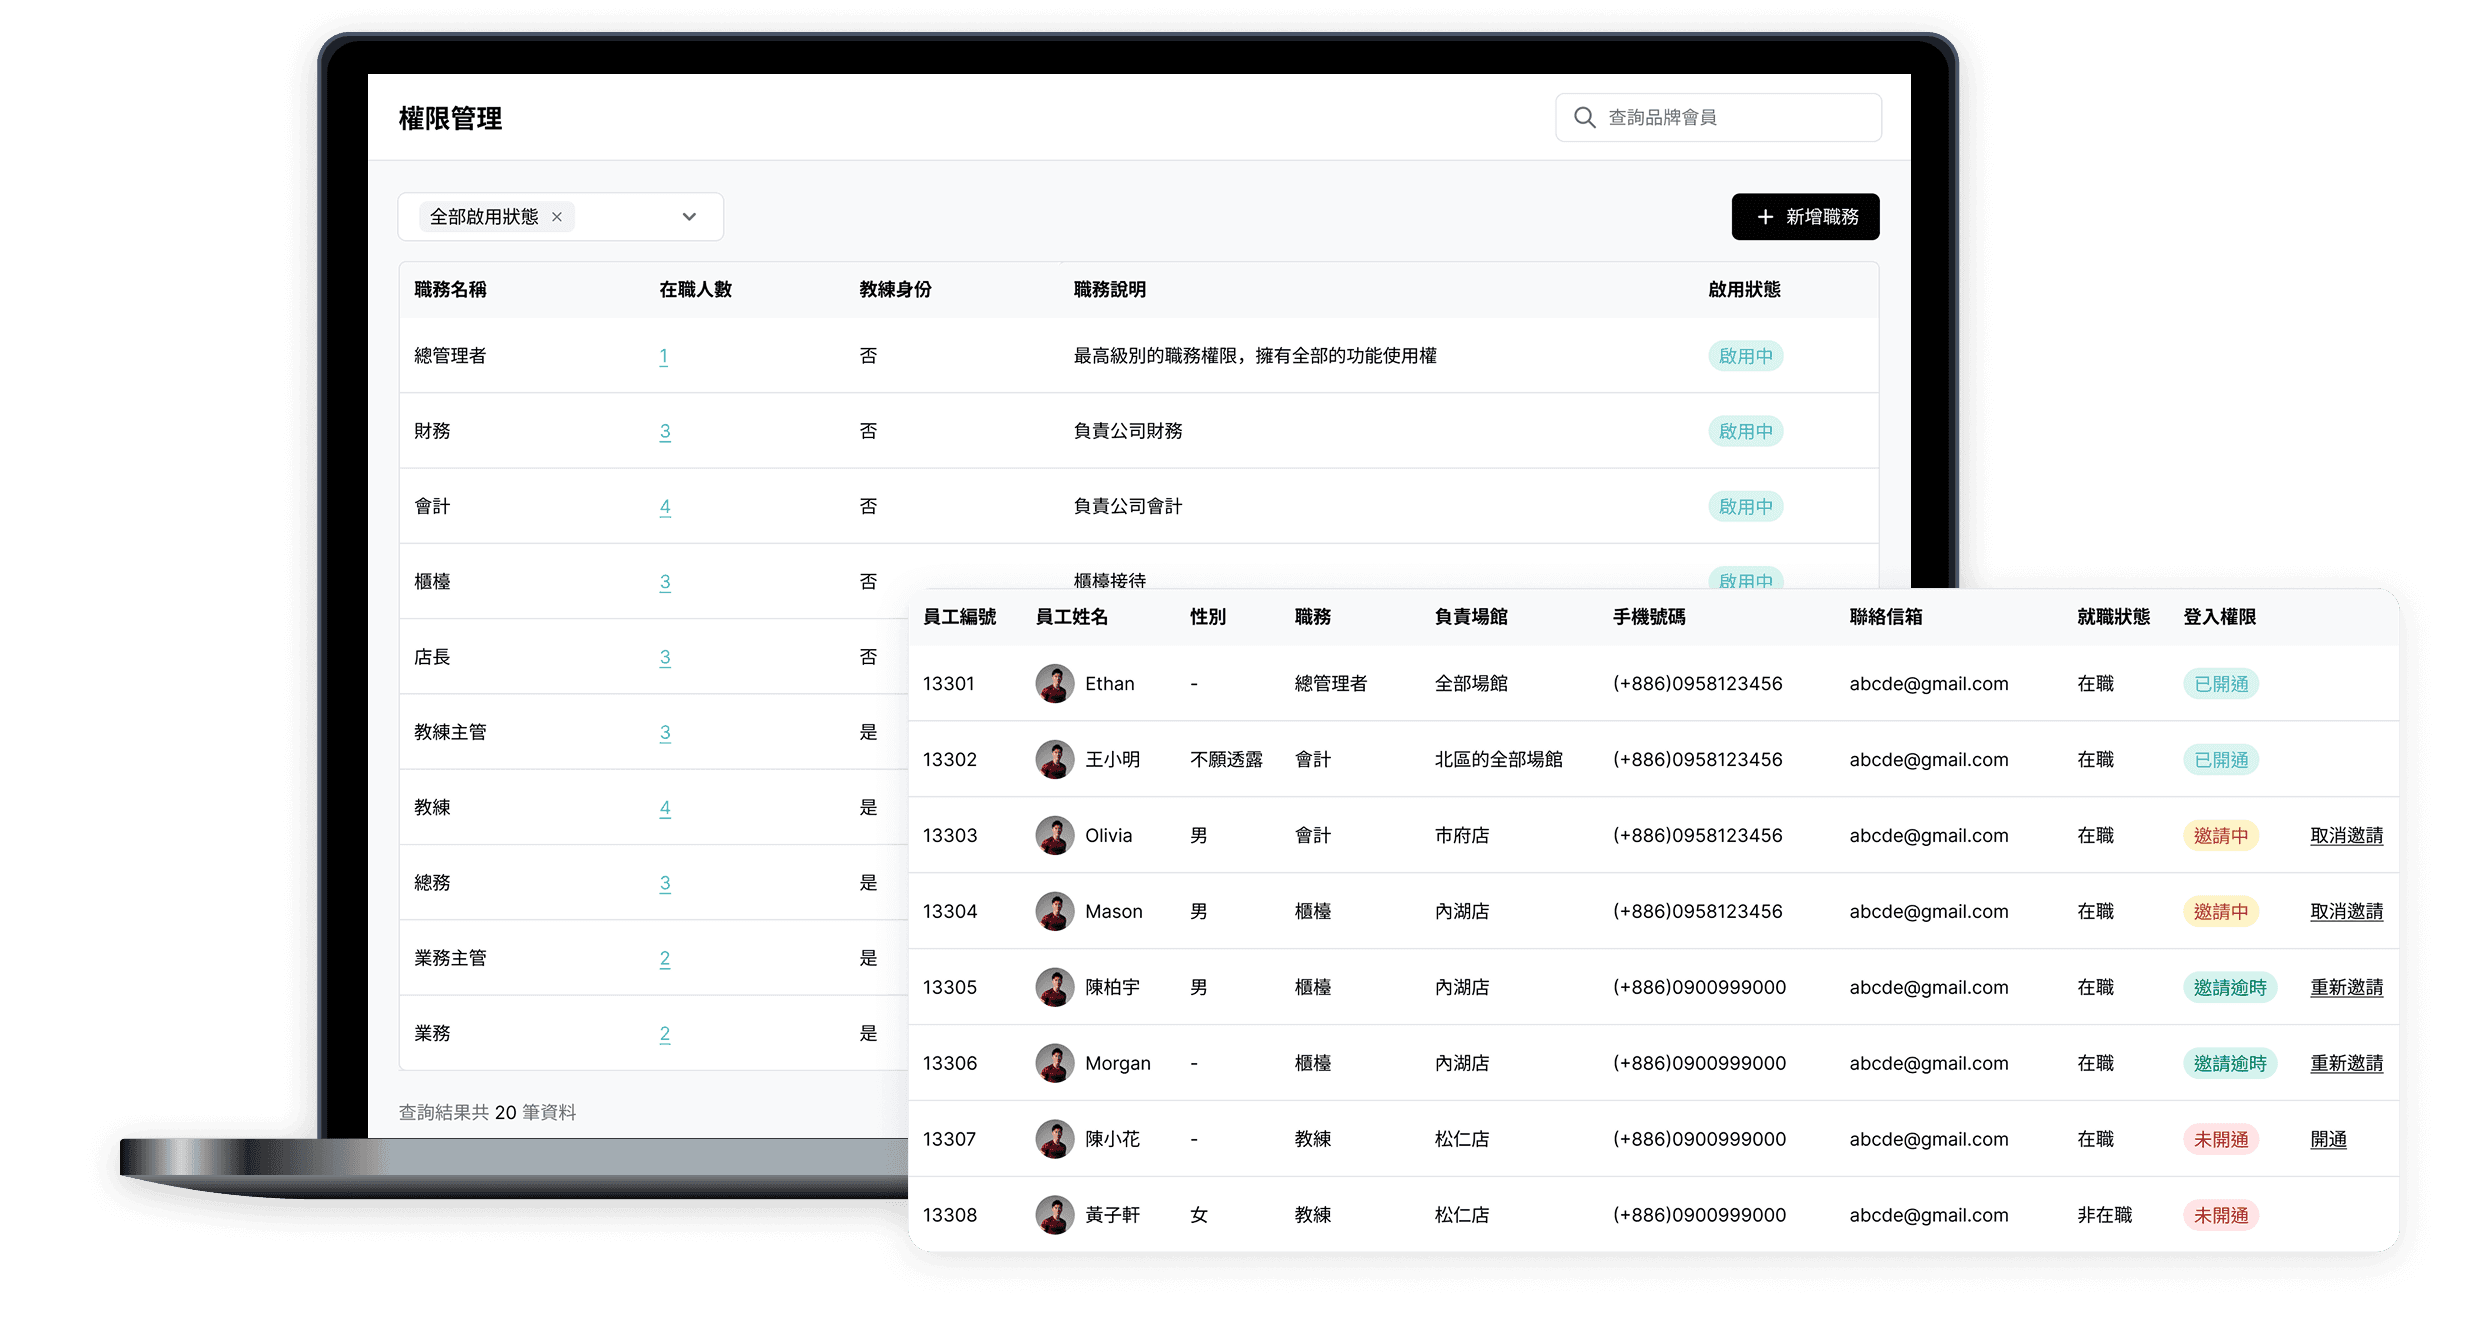Open headcount link for 總管理者 role
Image resolution: width=2480 pixels, height=1332 pixels.
click(x=664, y=356)
